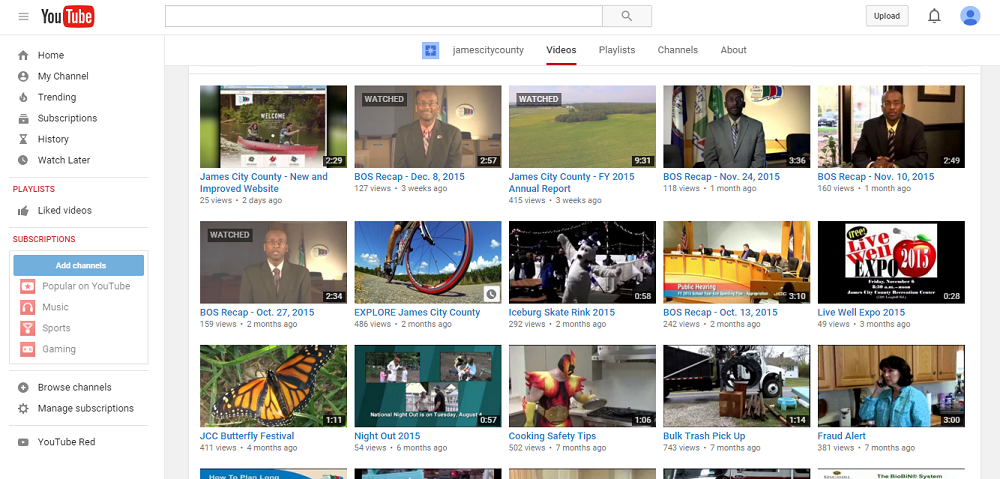The height and width of the screenshot is (479, 1000).
Task: Click the Music headphones icon
Action: (27, 307)
